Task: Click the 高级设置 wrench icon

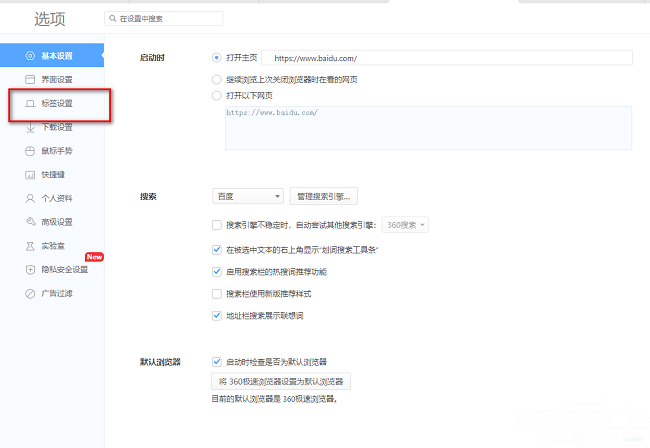Action: 30,222
